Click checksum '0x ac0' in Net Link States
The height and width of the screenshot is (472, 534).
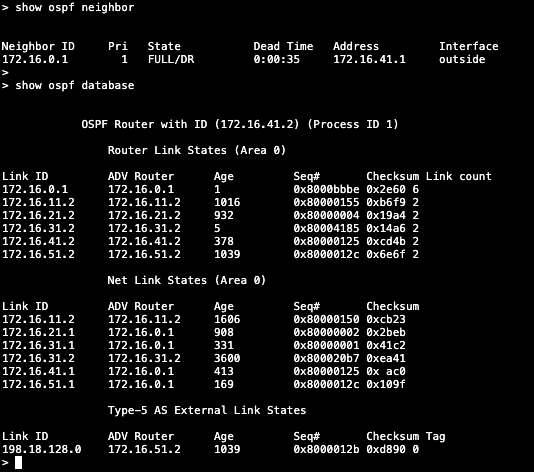(386, 371)
